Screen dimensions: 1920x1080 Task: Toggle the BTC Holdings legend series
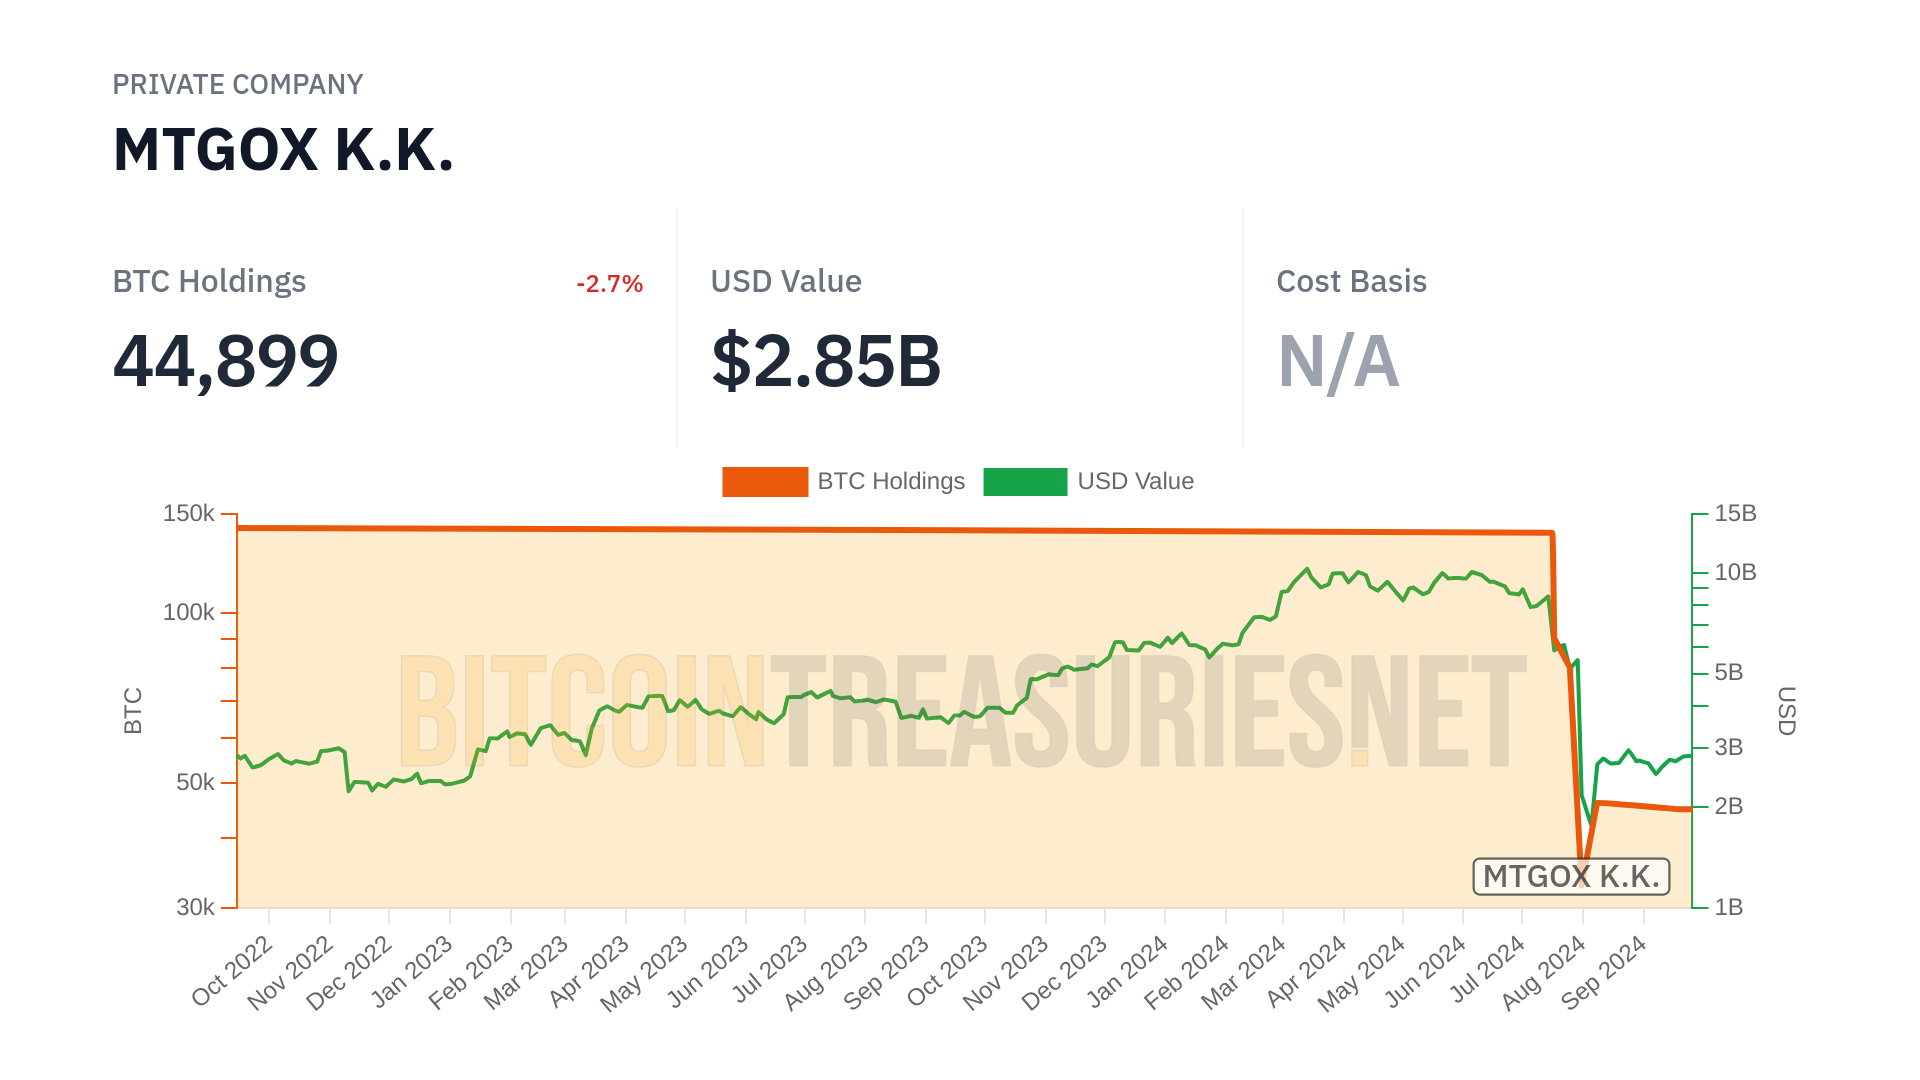pyautogui.click(x=890, y=481)
